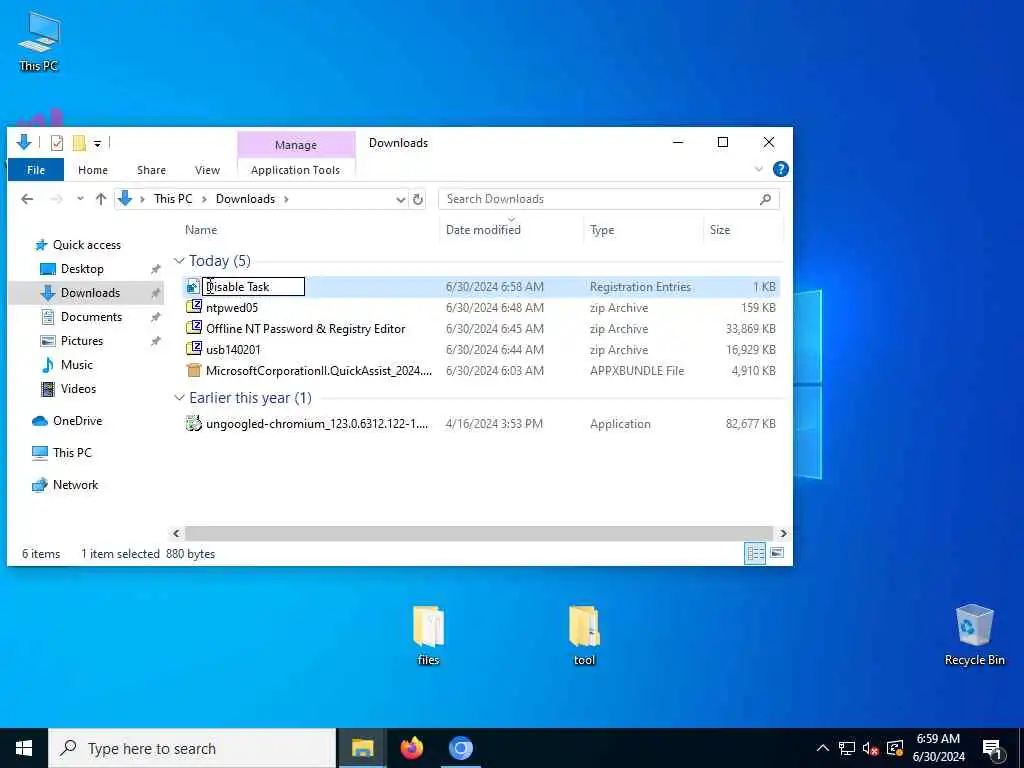The image size is (1024, 768).
Task: Click the QuickAssist appxbundle package icon
Action: click(x=193, y=370)
